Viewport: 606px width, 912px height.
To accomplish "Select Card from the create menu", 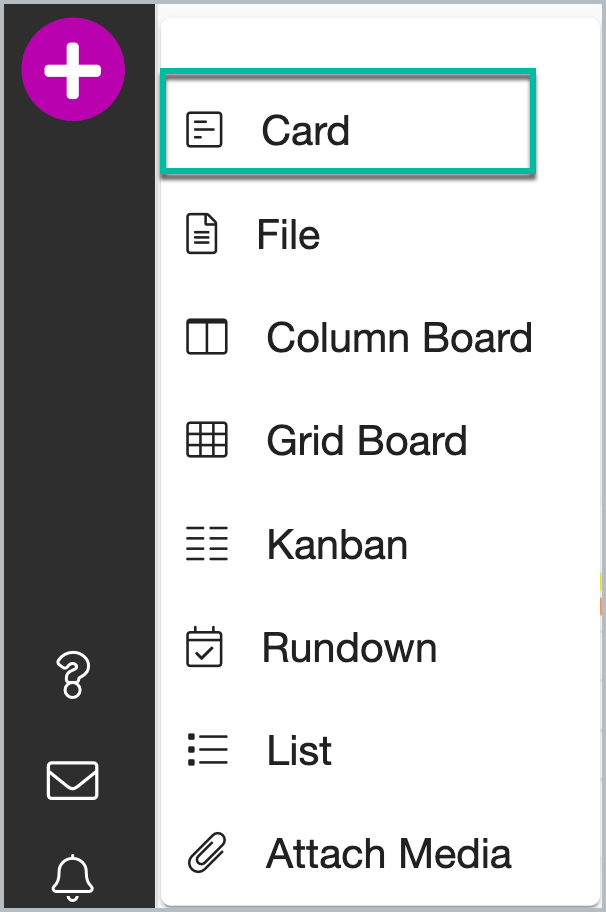I will [348, 121].
